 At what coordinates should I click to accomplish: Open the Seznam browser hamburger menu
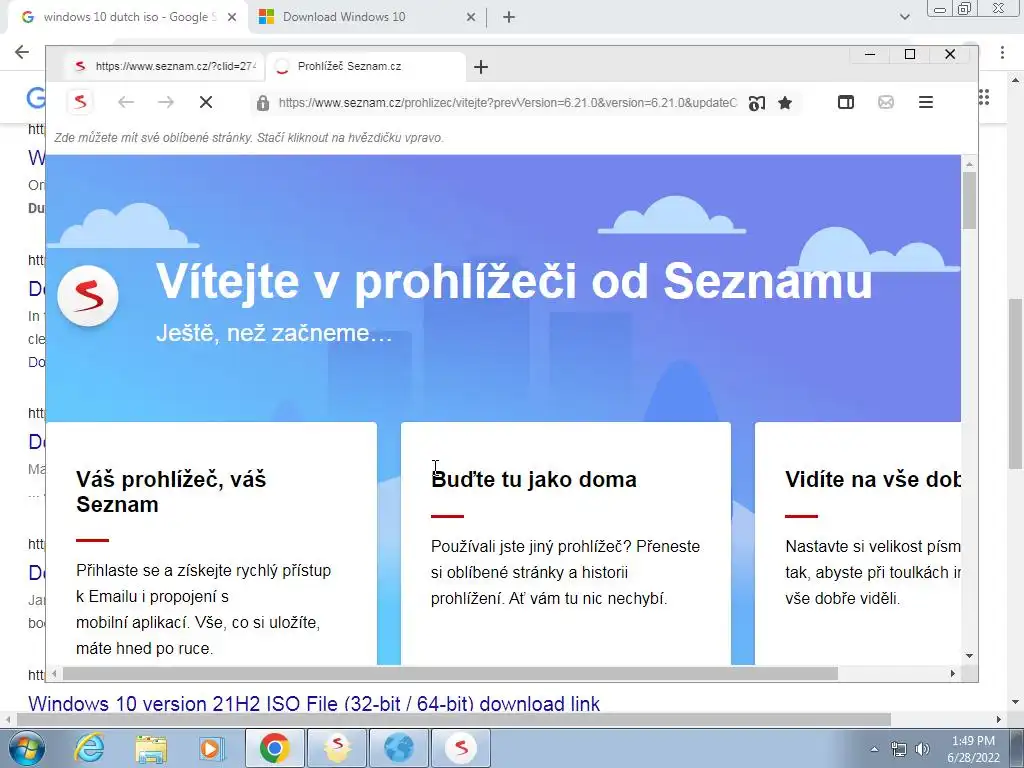tap(925, 102)
